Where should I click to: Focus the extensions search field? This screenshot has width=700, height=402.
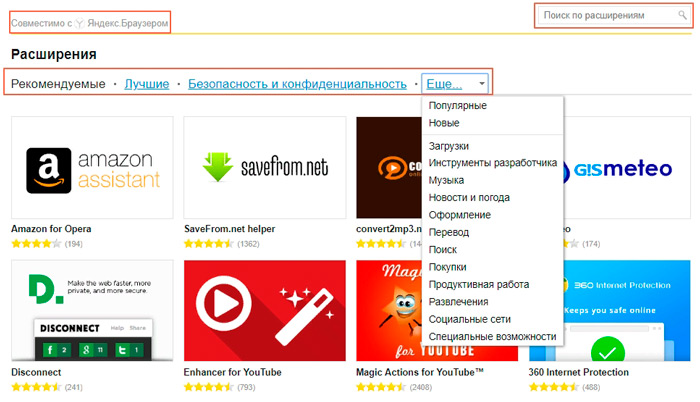point(612,15)
